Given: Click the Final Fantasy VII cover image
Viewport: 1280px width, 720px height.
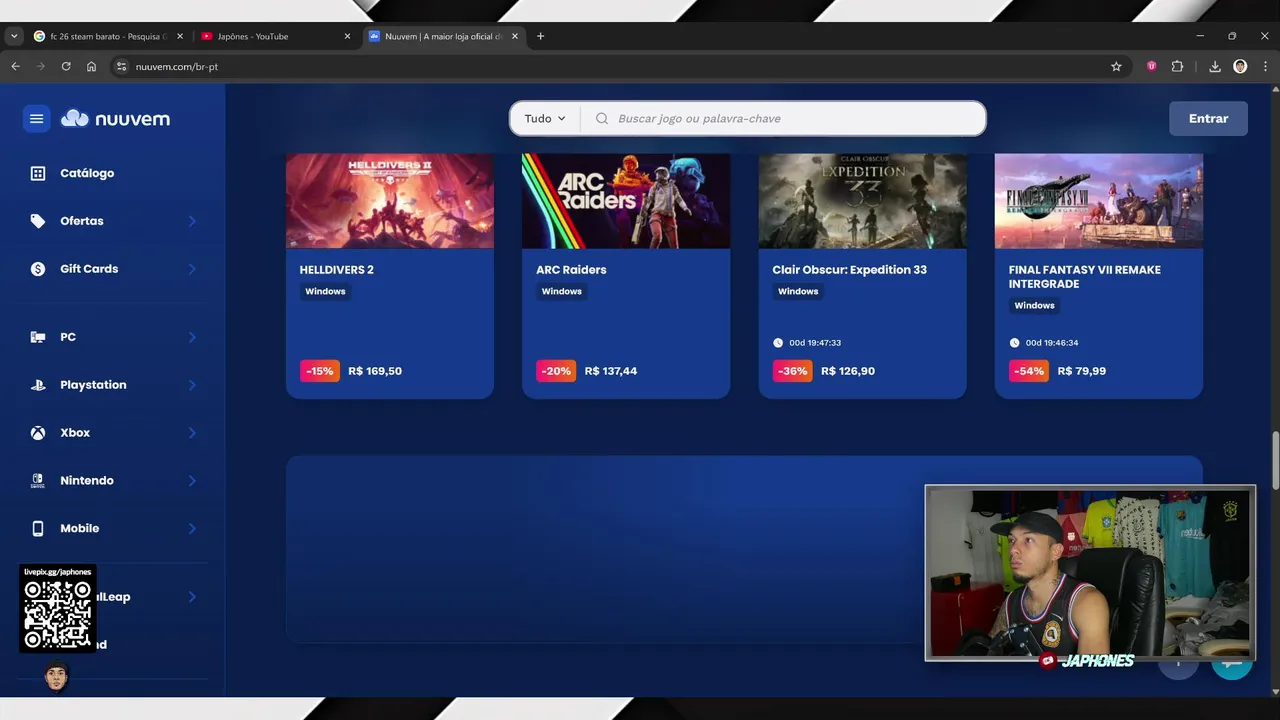Looking at the screenshot, I should (x=1099, y=200).
